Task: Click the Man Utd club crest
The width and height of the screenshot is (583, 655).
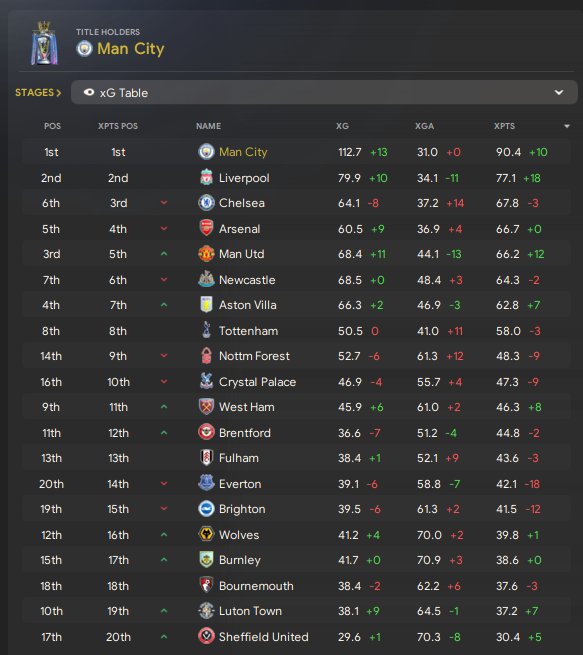Action: click(x=206, y=254)
